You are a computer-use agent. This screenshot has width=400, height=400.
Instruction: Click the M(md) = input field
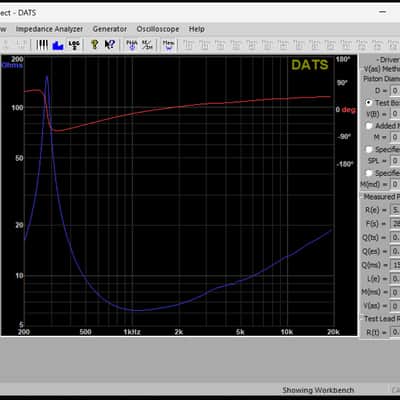395,184
